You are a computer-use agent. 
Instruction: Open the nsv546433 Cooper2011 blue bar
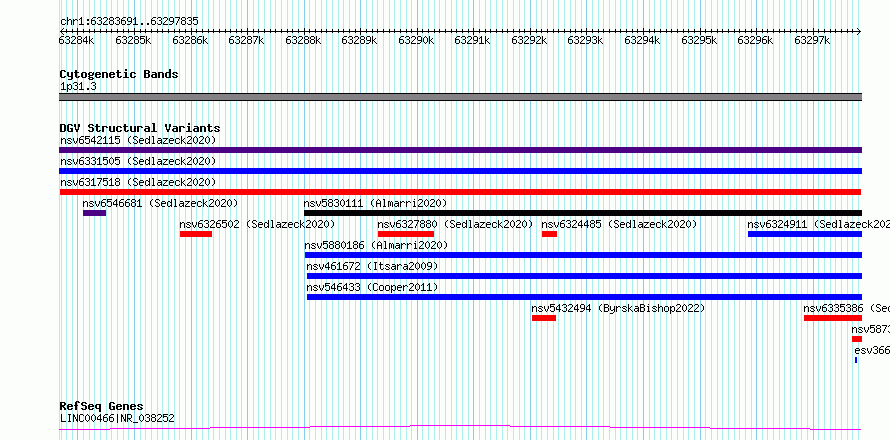click(585, 297)
